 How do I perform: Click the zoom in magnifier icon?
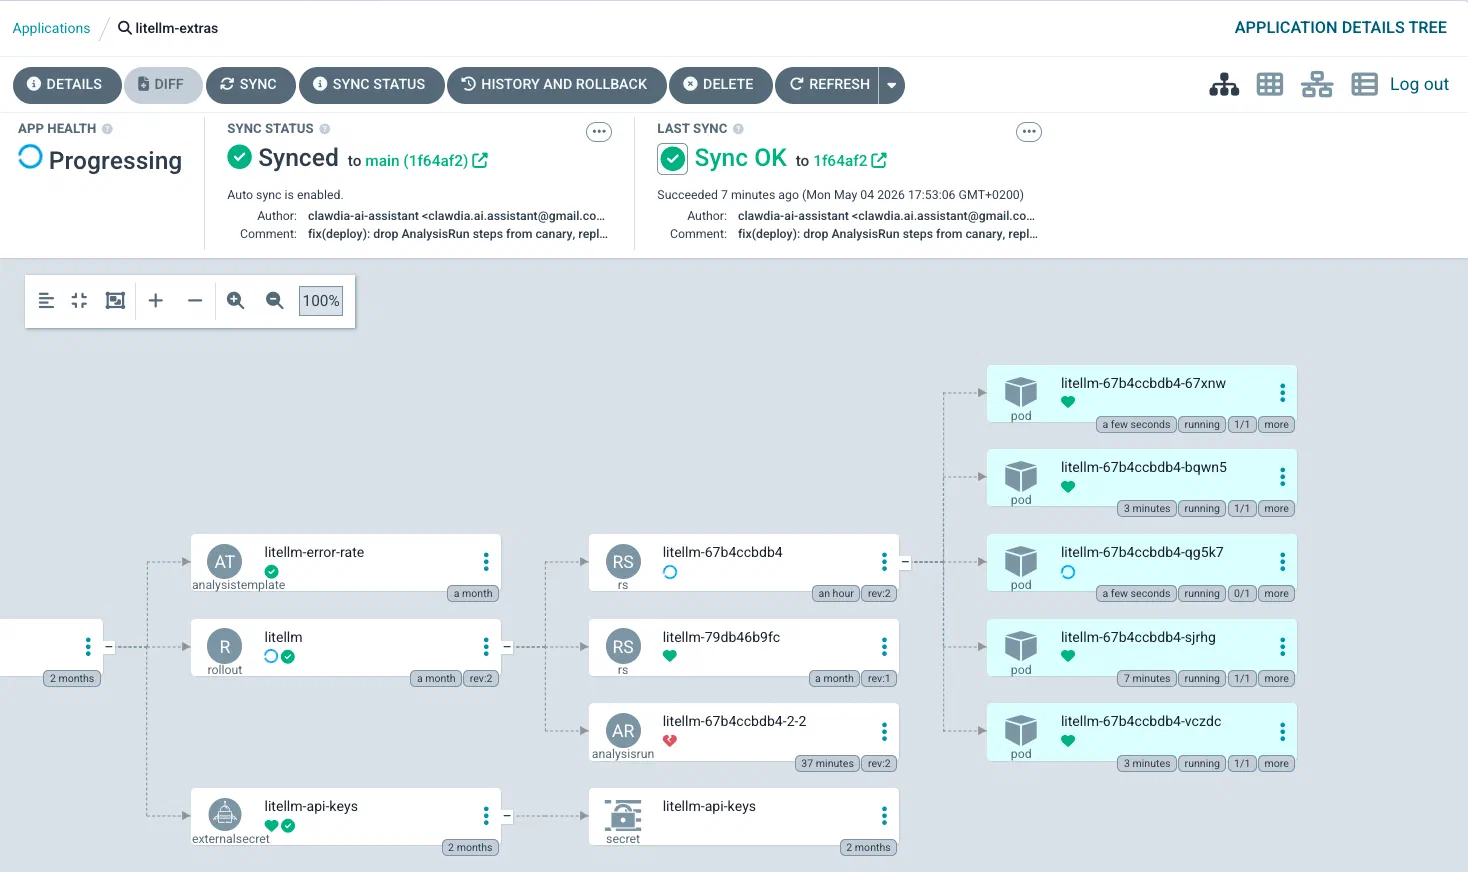[236, 300]
